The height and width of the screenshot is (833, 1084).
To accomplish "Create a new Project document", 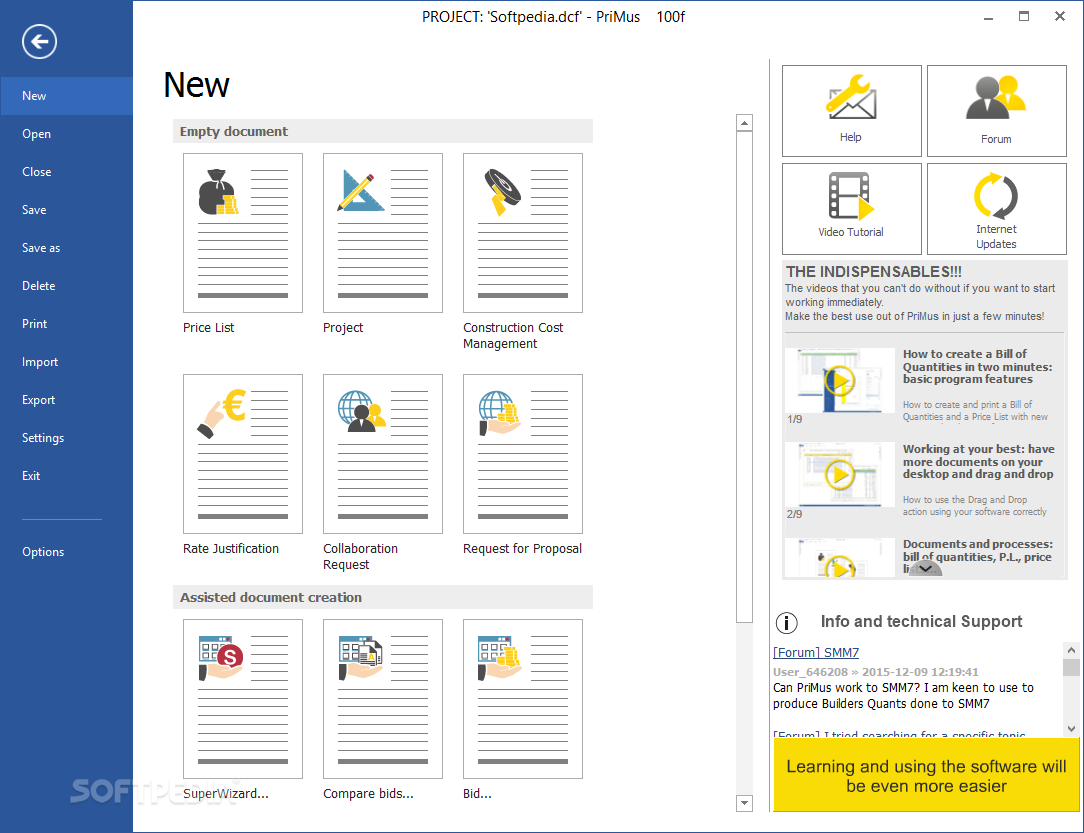I will tap(382, 233).
